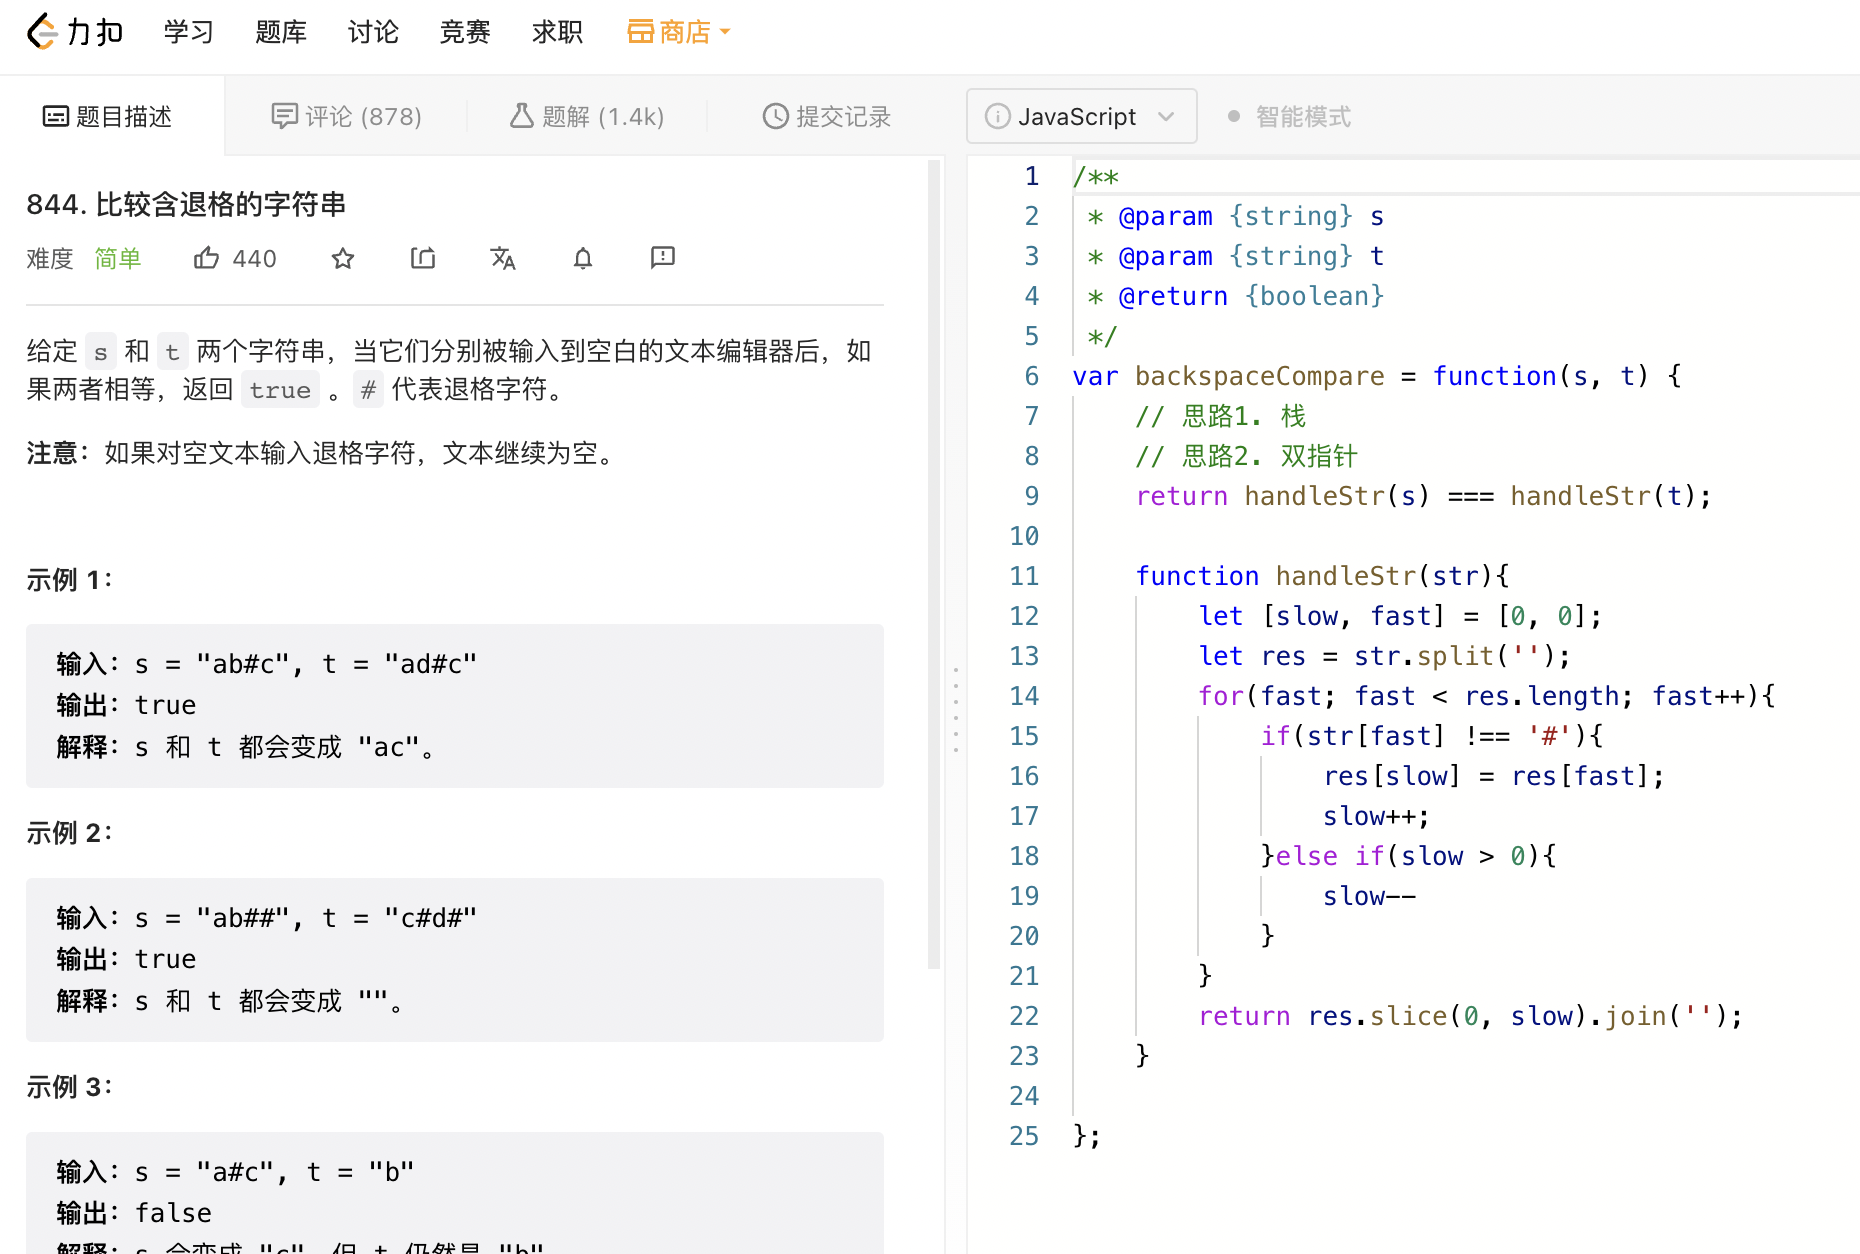Click the 简单 difficulty label

coord(118,259)
